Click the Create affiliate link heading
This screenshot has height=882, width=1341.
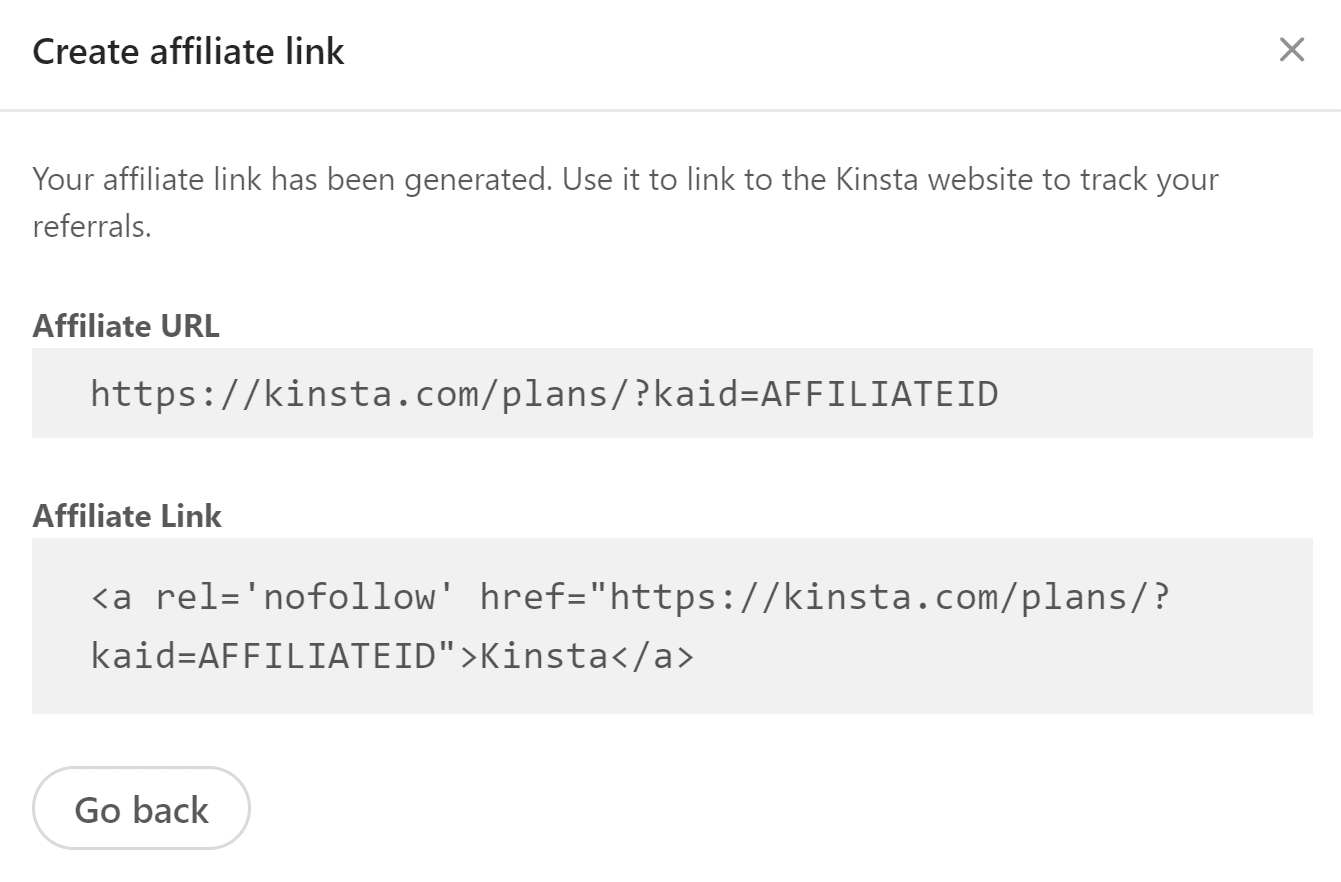click(x=188, y=51)
